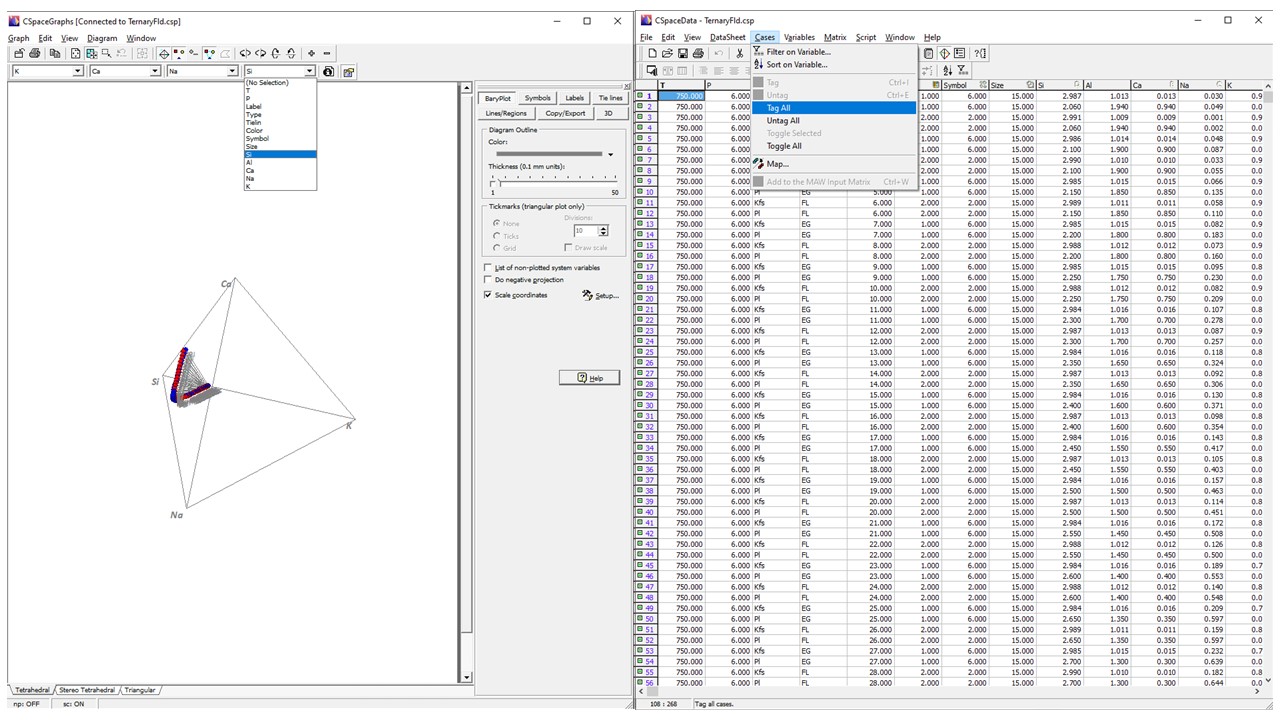Click the open file icon in CSpaceData
The width and height of the screenshot is (1280, 720).
[667, 54]
